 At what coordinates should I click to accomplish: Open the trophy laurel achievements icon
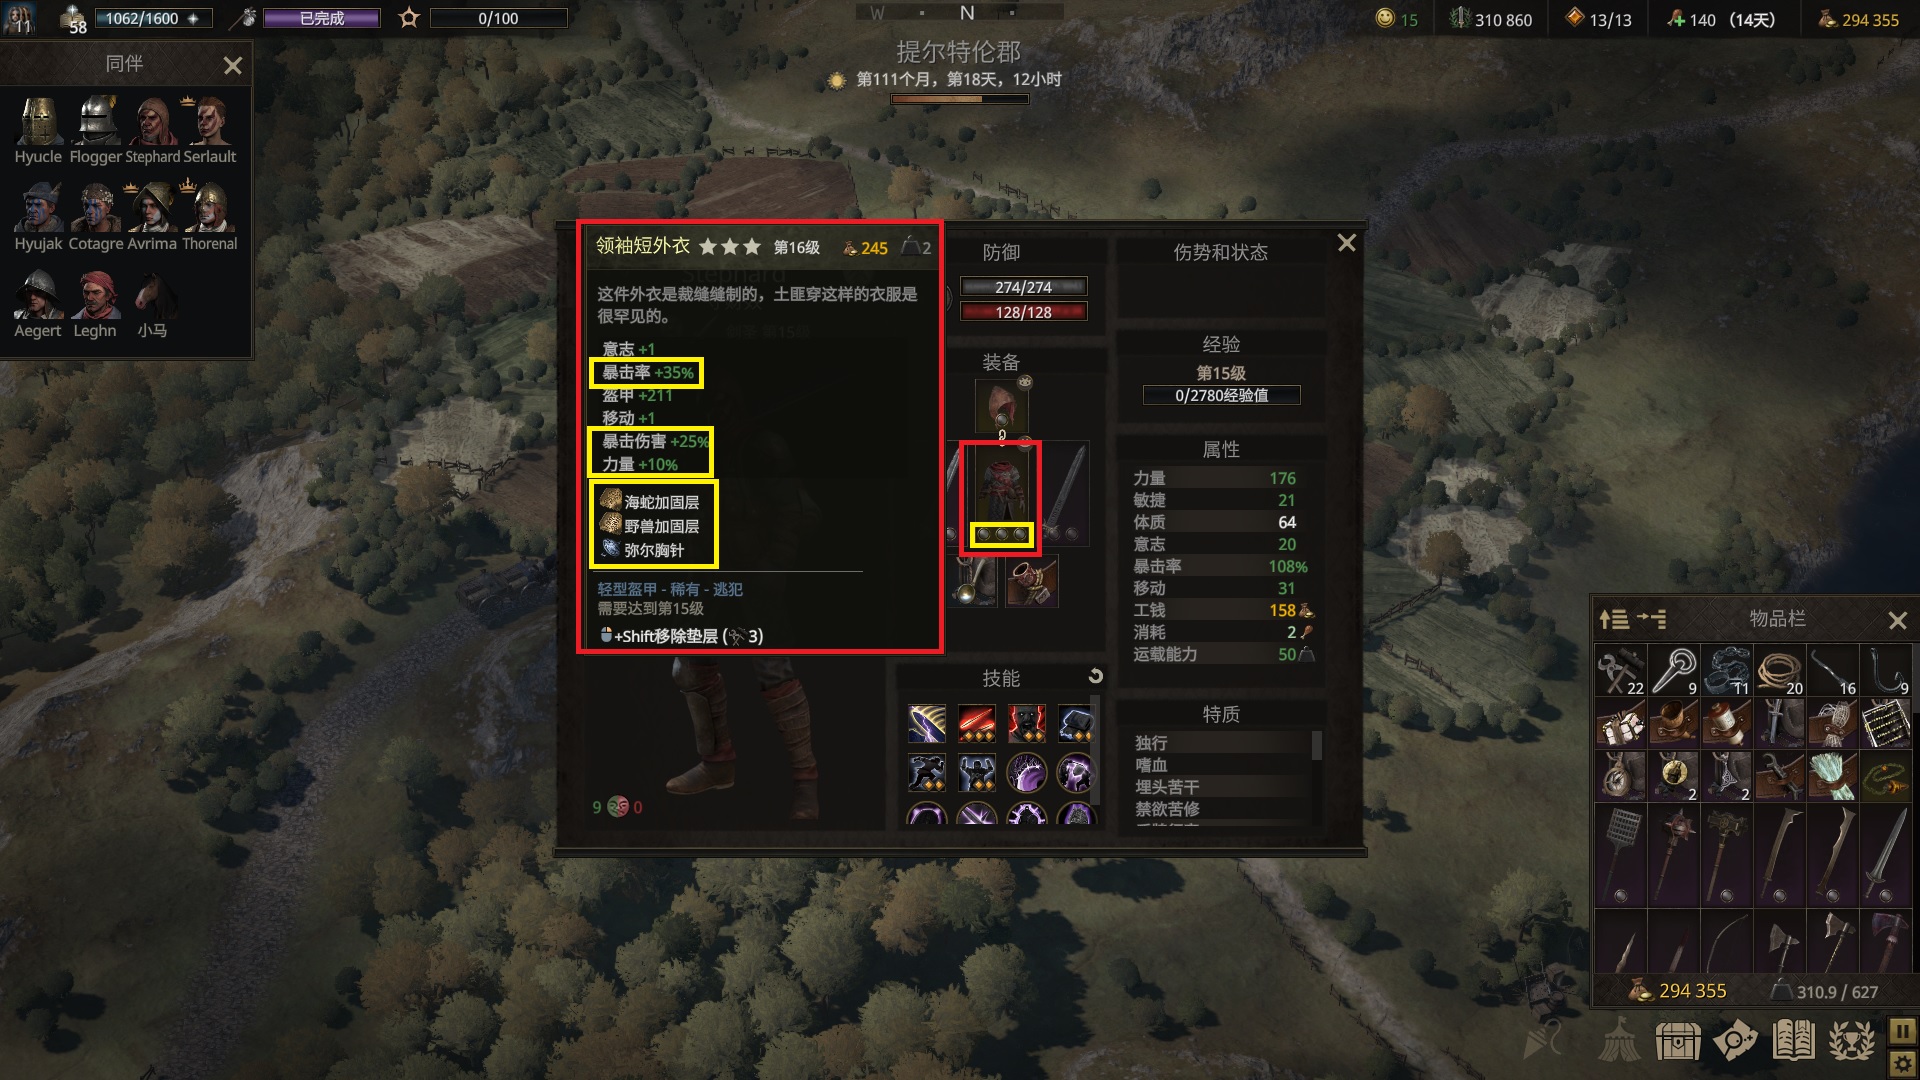tap(1852, 1041)
